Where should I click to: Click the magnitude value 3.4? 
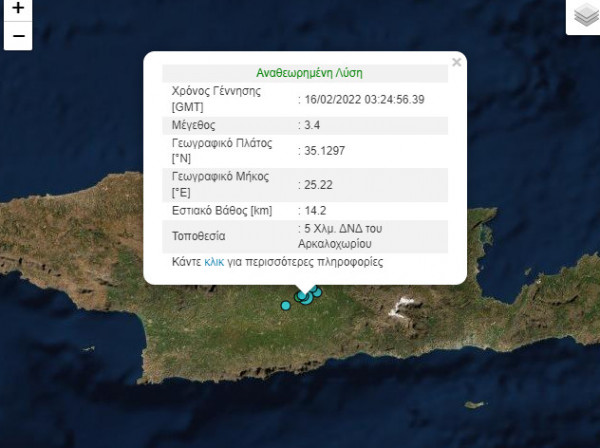312,125
